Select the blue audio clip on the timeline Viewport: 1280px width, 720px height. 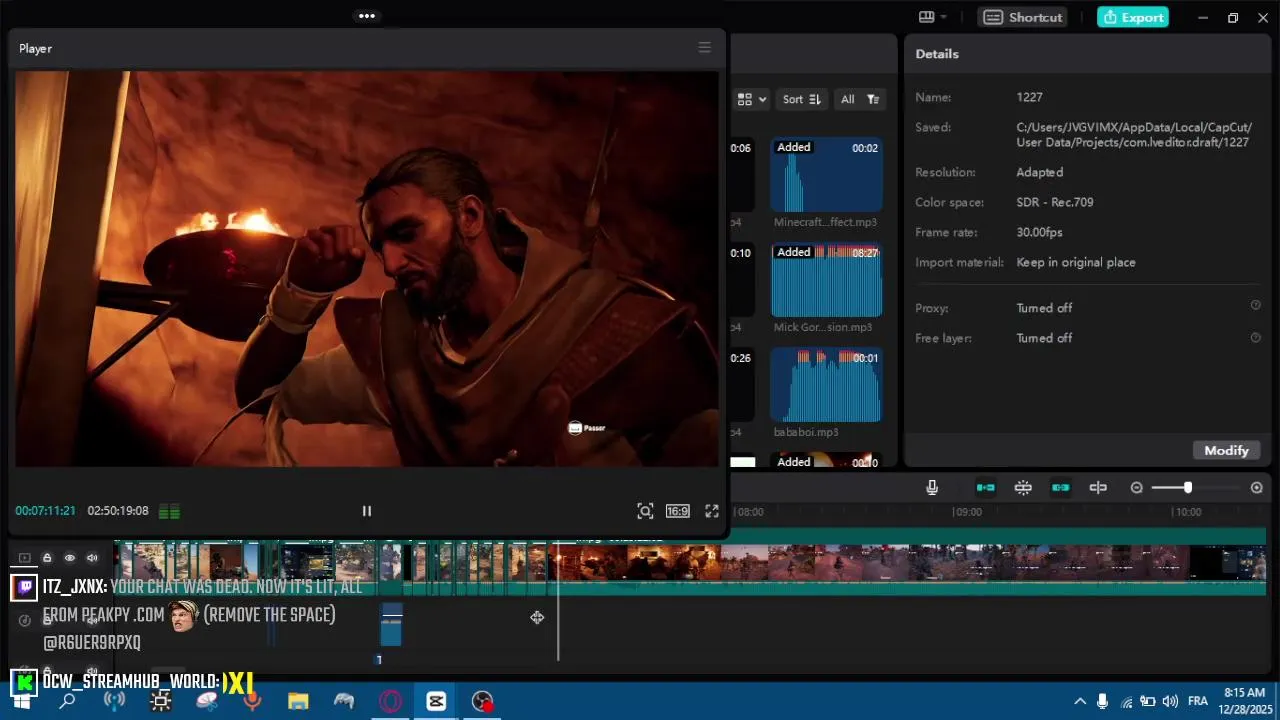[x=391, y=624]
